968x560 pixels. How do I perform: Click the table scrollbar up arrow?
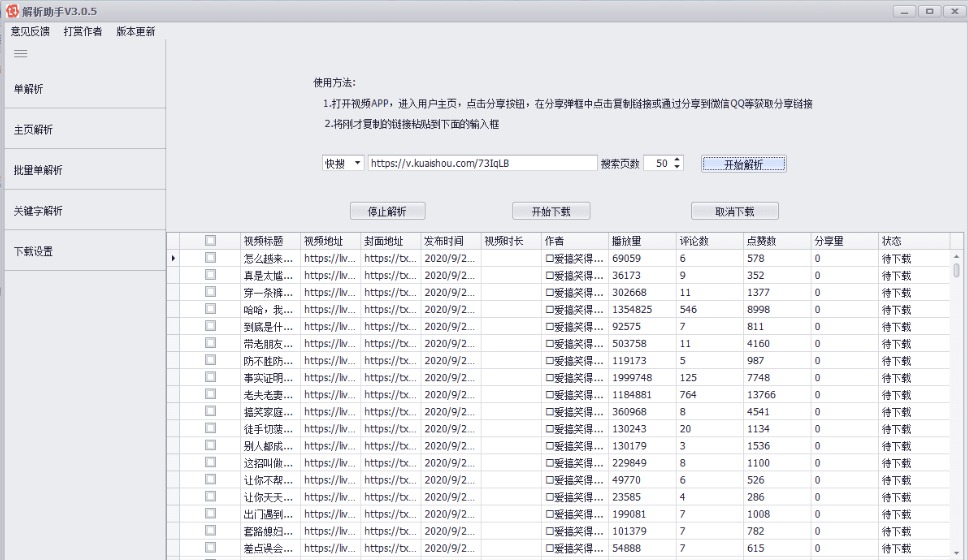[x=956, y=256]
